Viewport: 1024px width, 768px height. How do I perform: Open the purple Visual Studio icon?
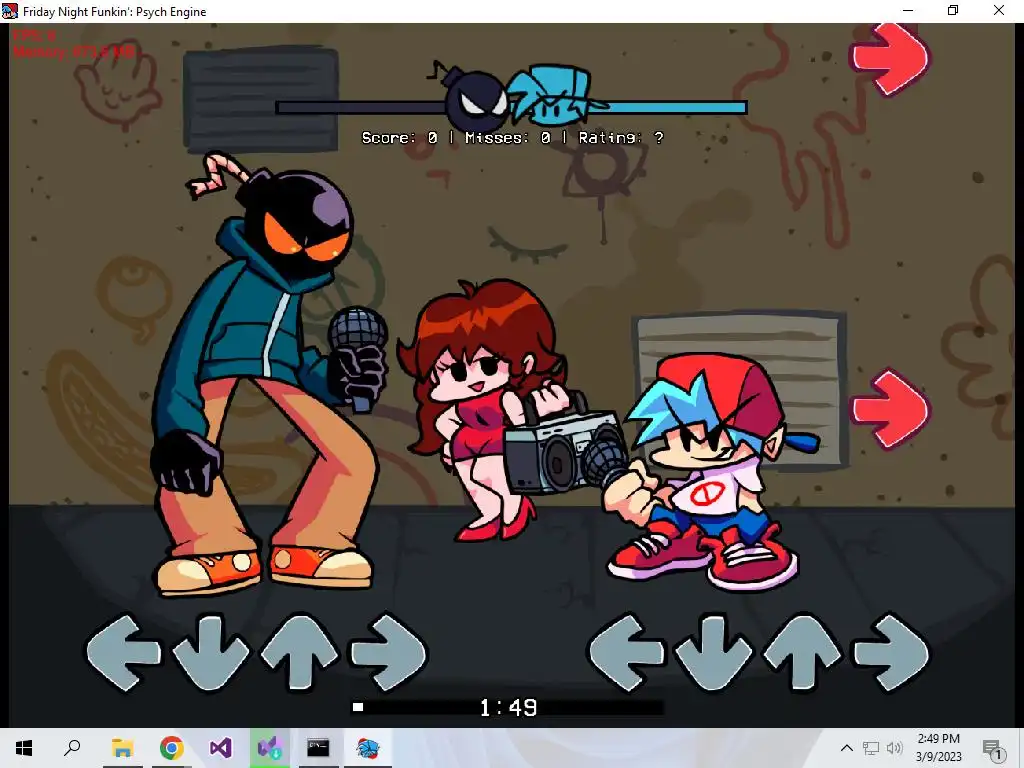click(x=220, y=748)
